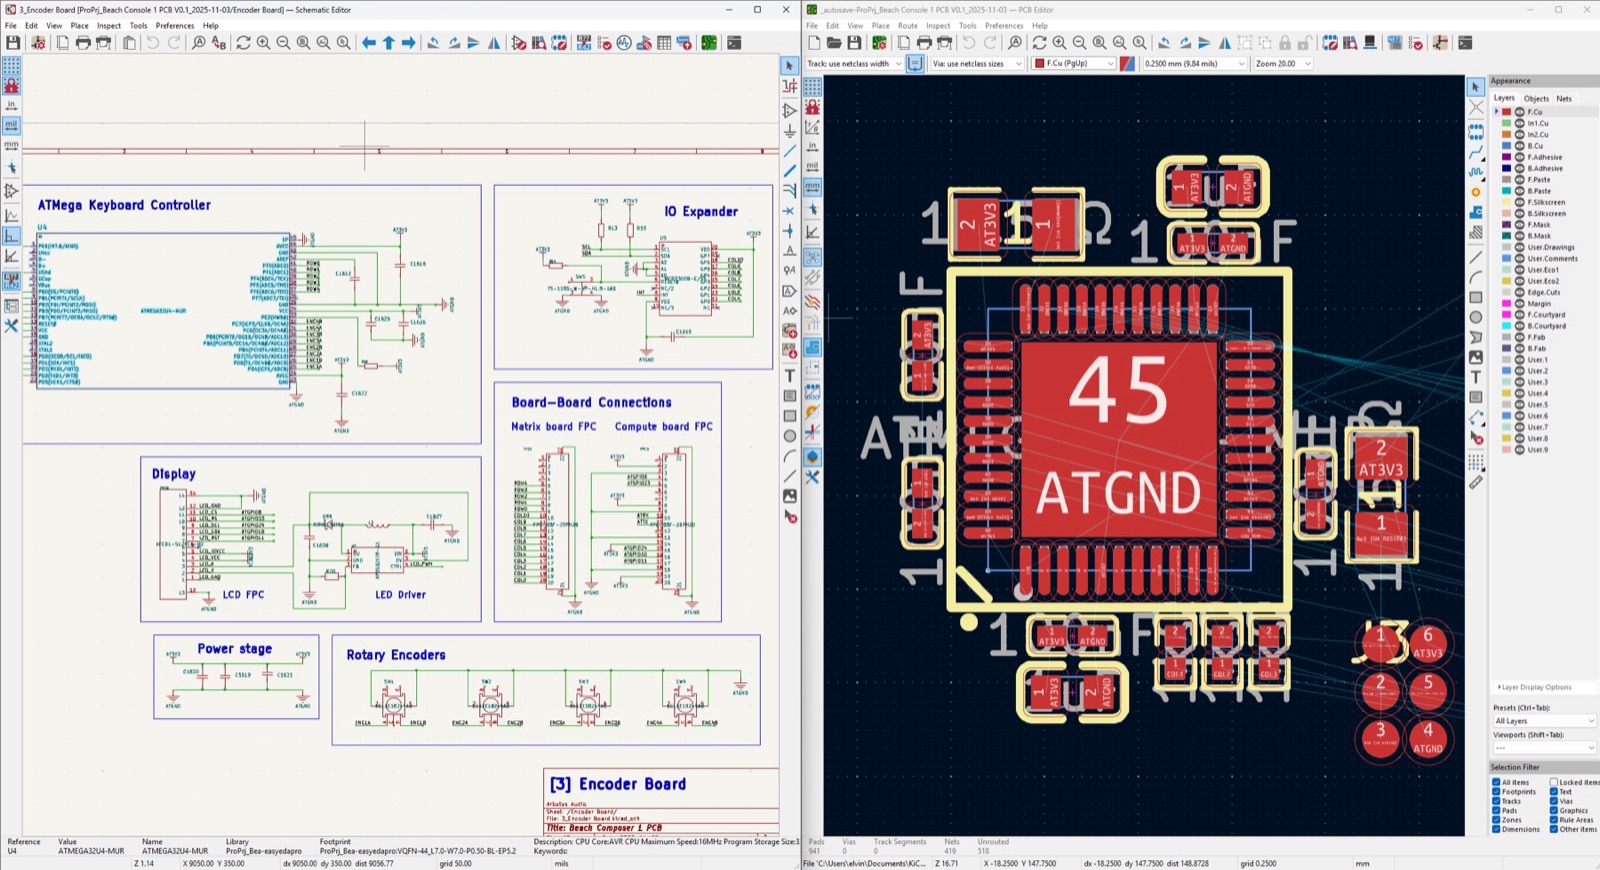Zoom in on schematic canvas
Screen dimensions: 1600x870
click(263, 43)
